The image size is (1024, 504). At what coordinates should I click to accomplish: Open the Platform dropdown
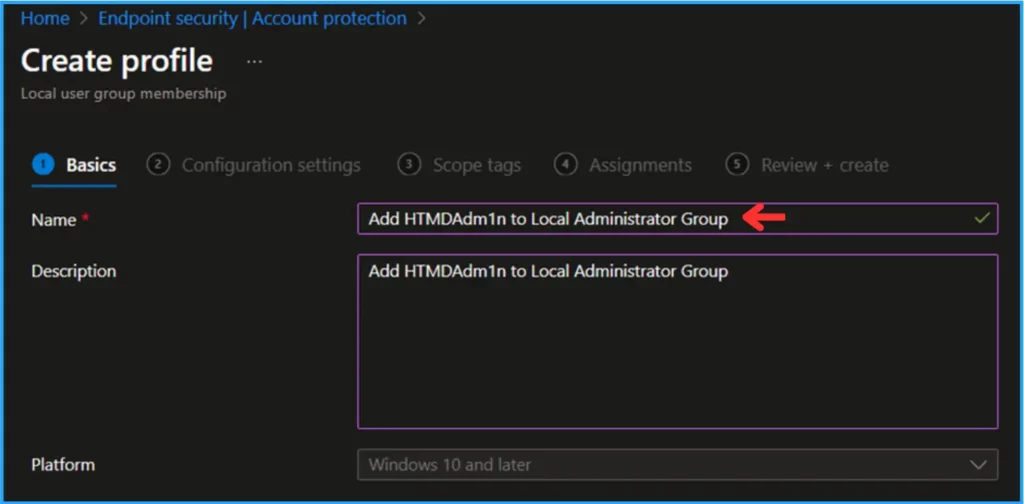[677, 465]
